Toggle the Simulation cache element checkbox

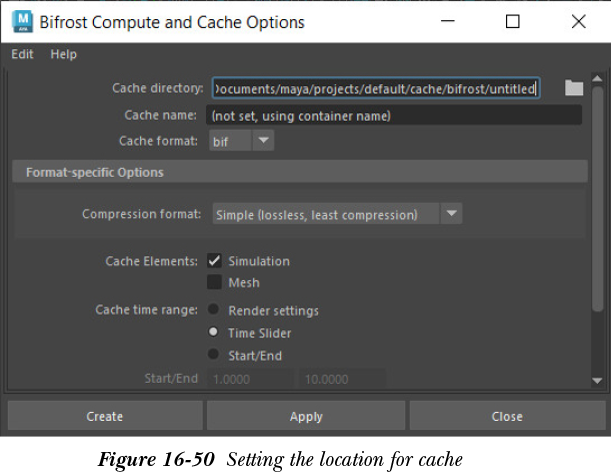(x=214, y=261)
